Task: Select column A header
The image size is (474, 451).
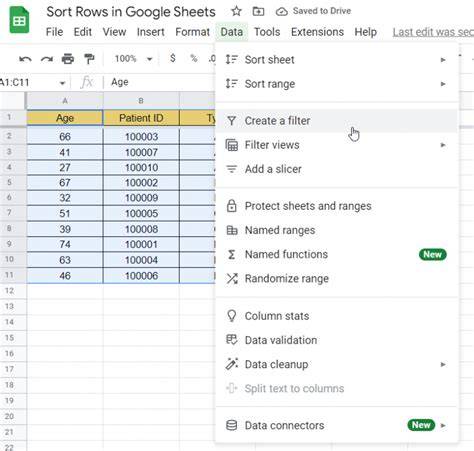Action: click(65, 101)
